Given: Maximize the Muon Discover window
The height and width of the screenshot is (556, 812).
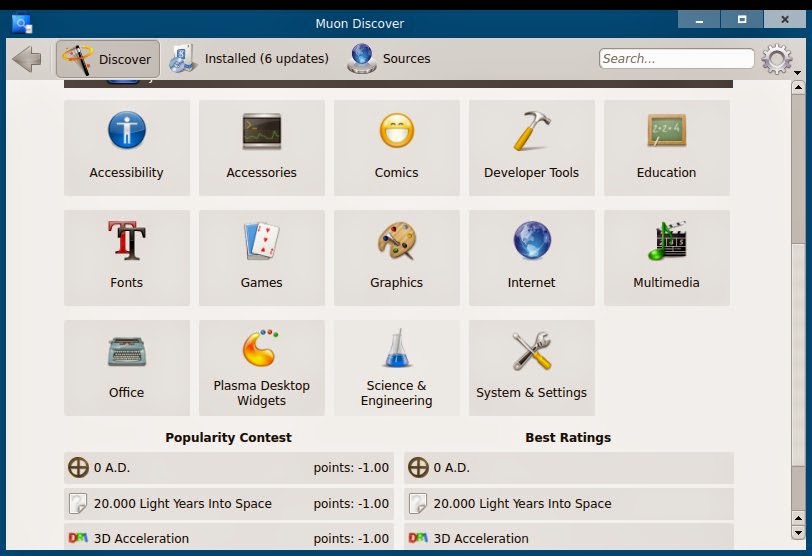Looking at the screenshot, I should 742,20.
